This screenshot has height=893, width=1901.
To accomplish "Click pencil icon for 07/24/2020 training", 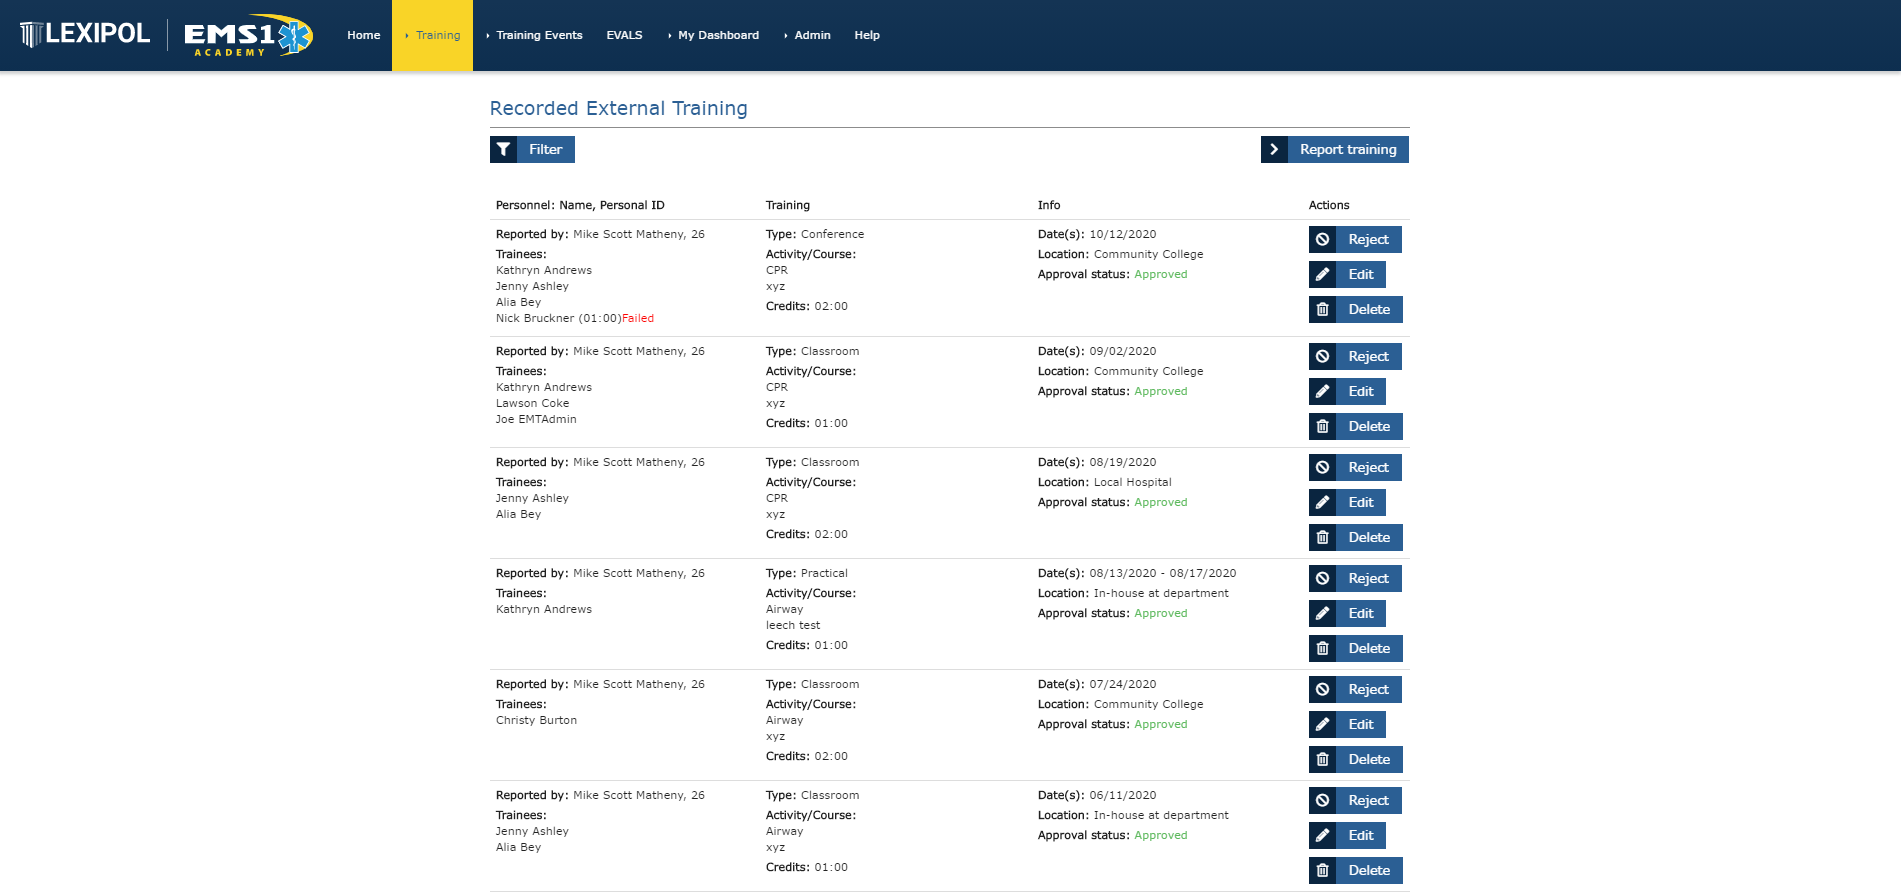I will coord(1322,724).
